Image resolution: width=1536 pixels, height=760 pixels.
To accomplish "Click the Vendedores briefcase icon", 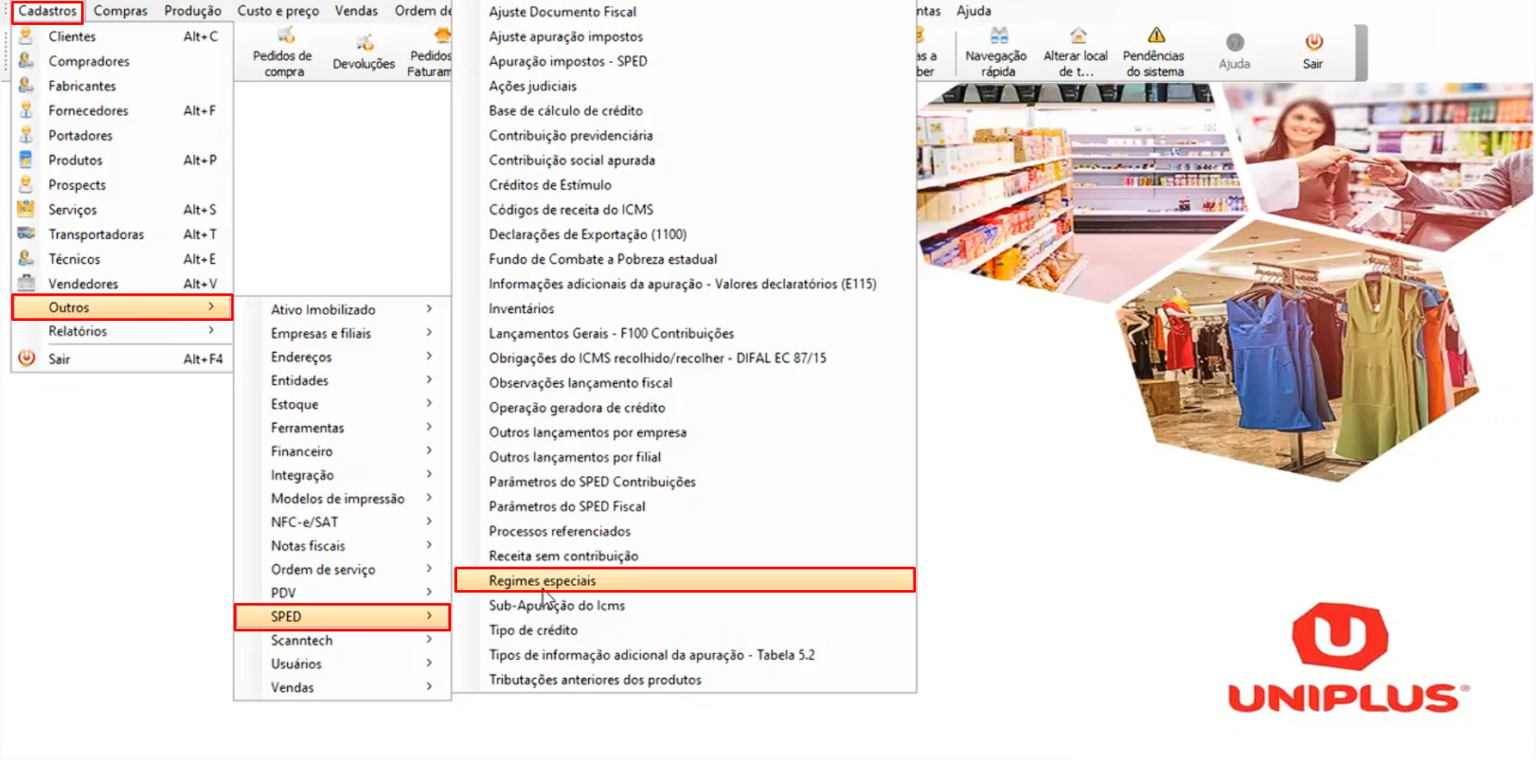I will pyautogui.click(x=26, y=284).
